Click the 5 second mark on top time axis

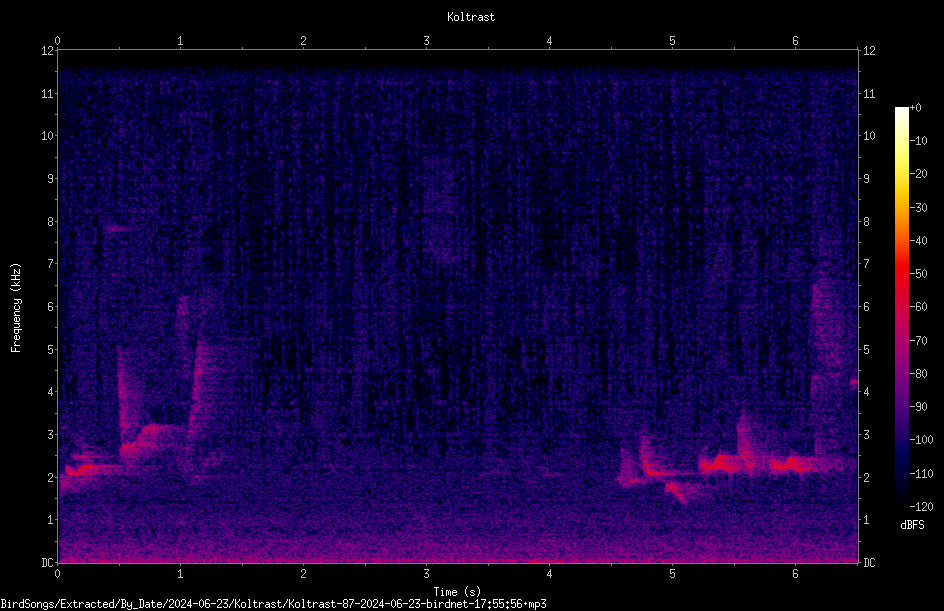click(672, 41)
